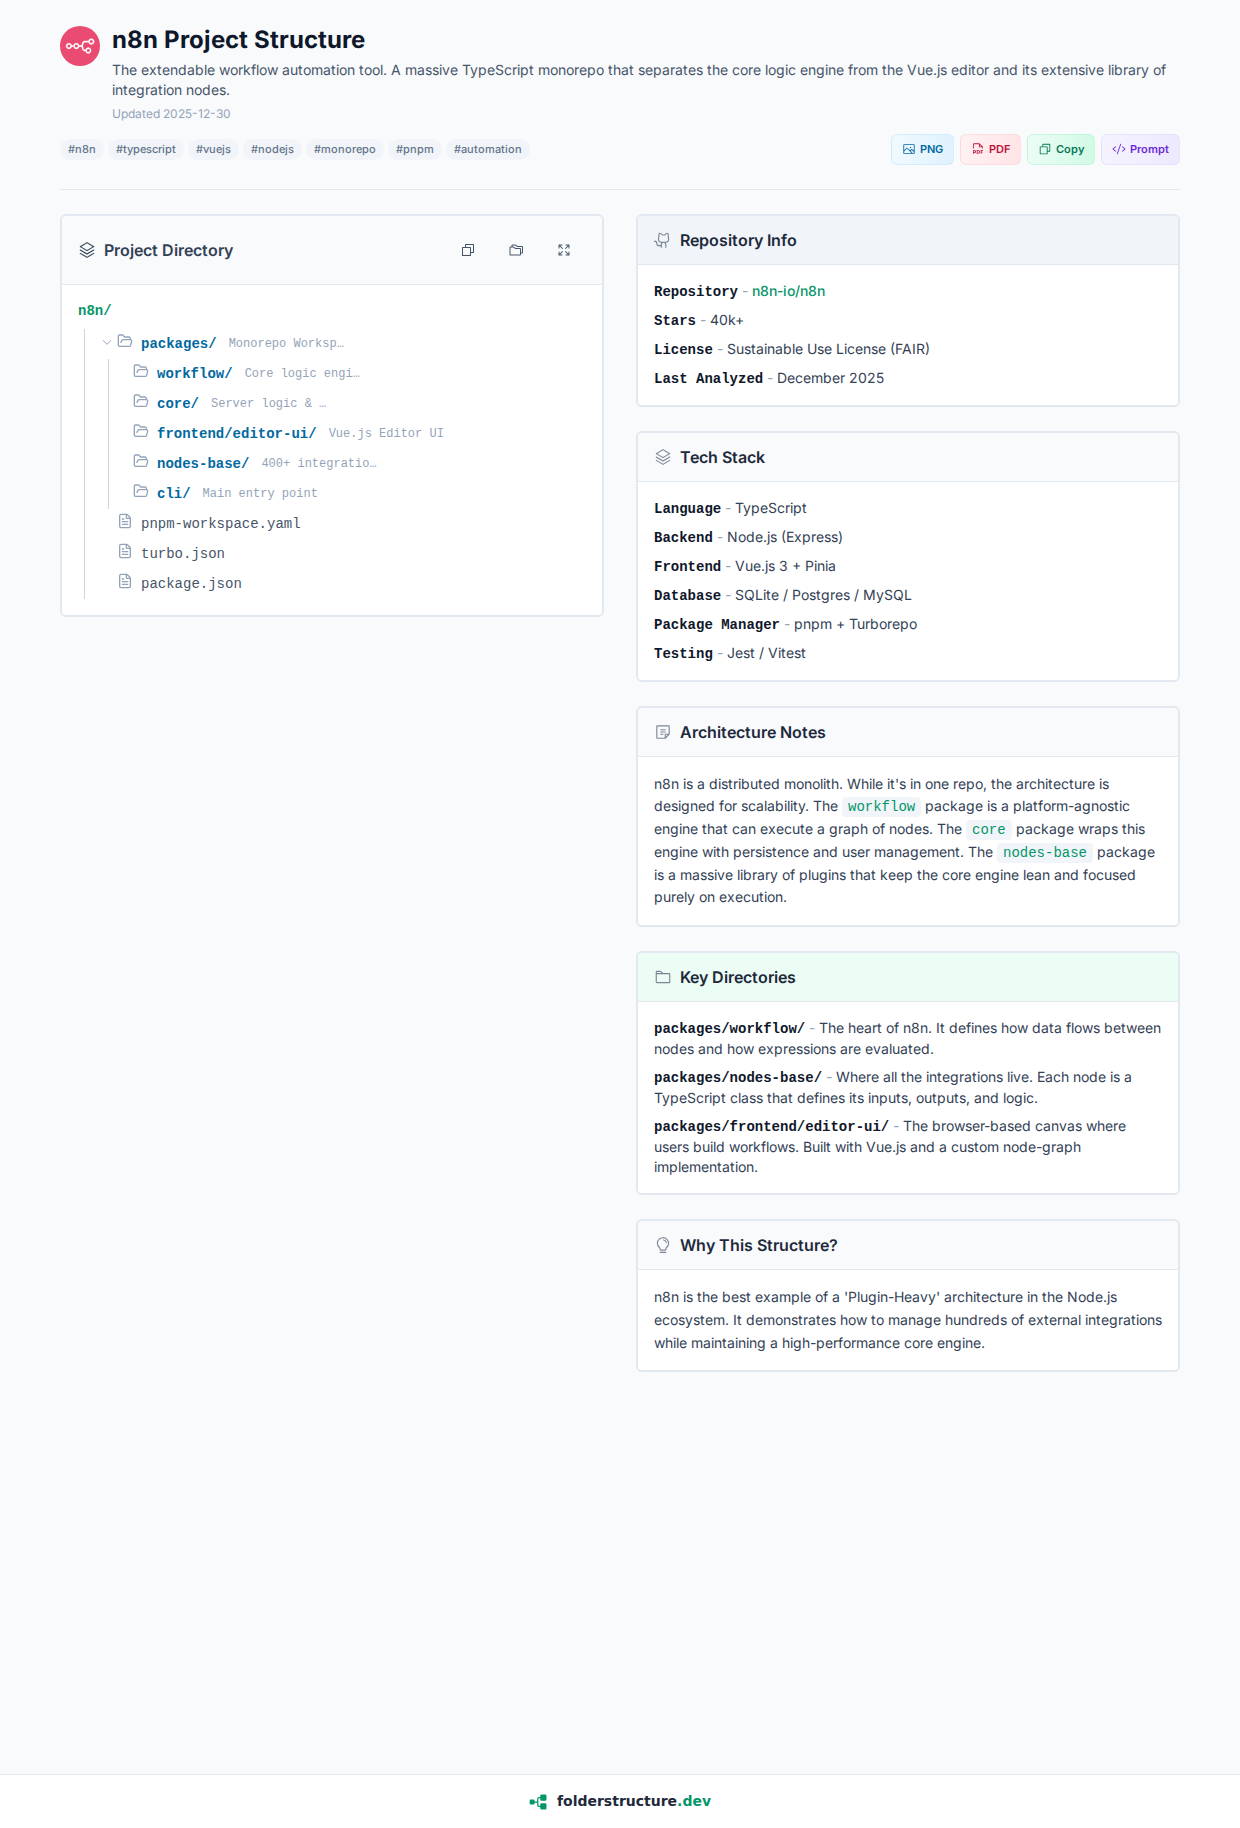This screenshot has height=1828, width=1240.
Task: Click the workflow/ folder icon
Action: coord(141,372)
